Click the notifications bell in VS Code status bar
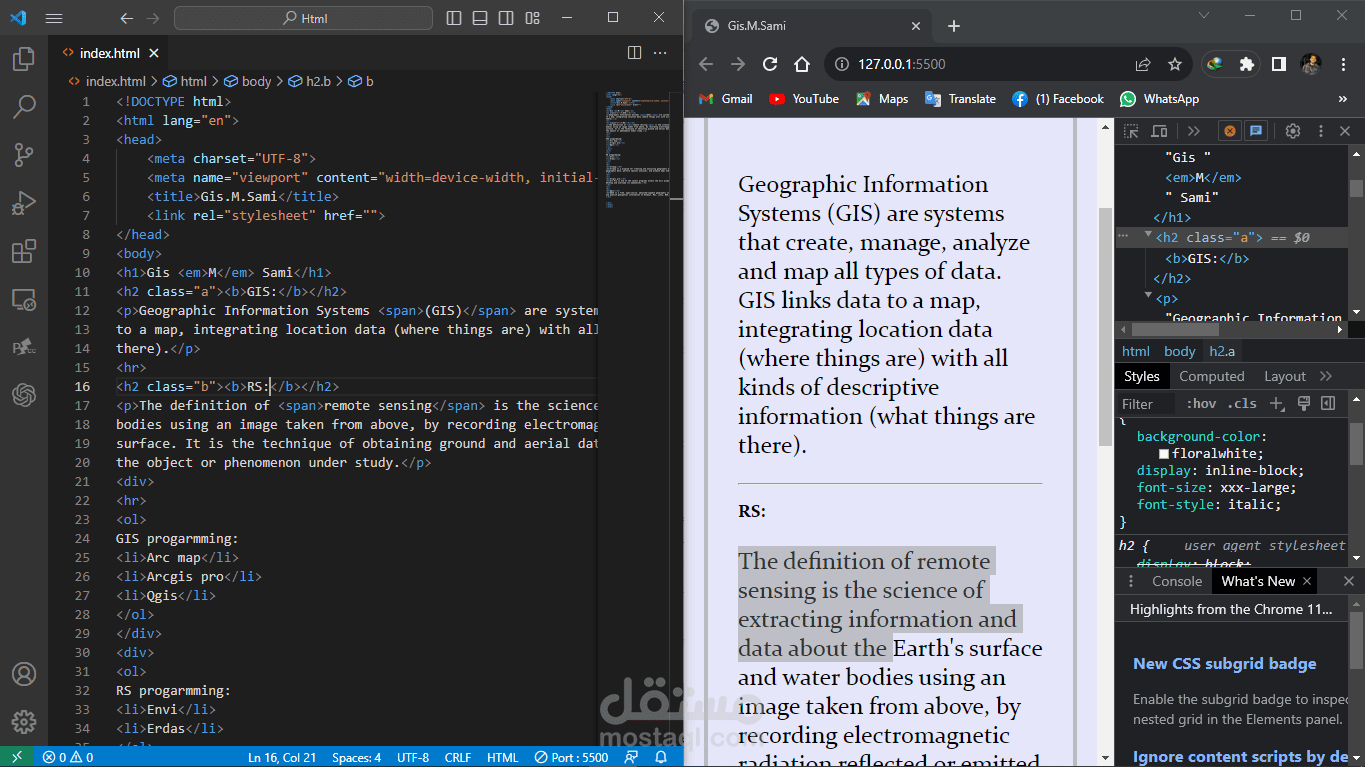Image resolution: width=1365 pixels, height=767 pixels. click(661, 757)
